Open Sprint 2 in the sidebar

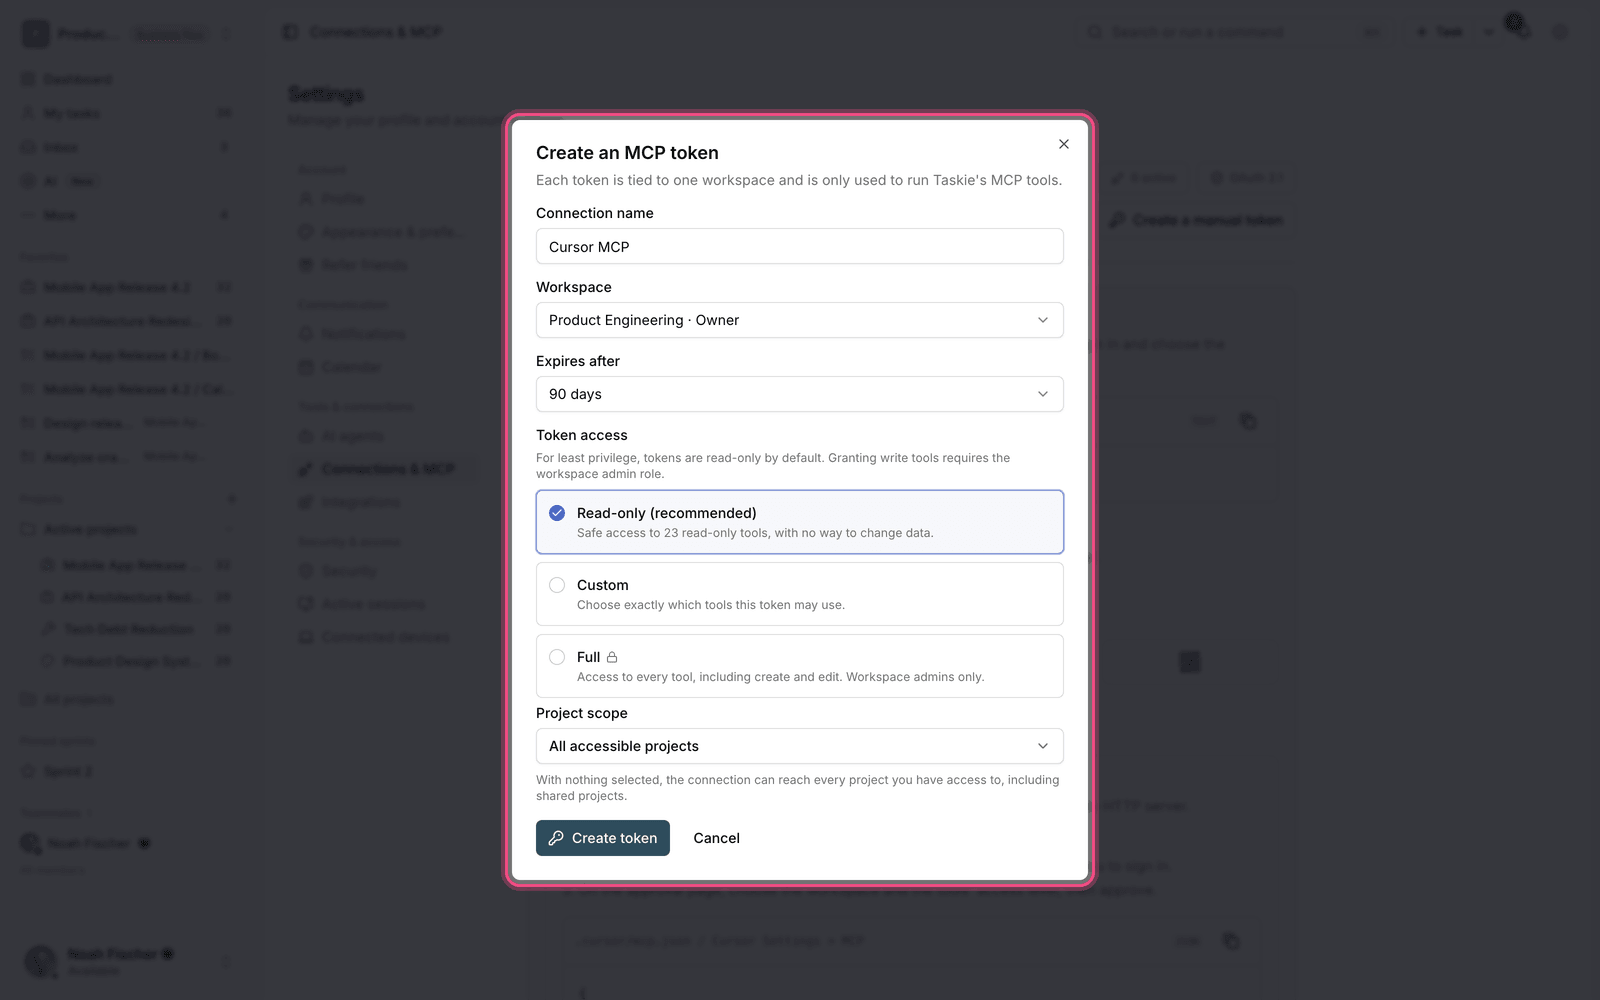[126, 771]
